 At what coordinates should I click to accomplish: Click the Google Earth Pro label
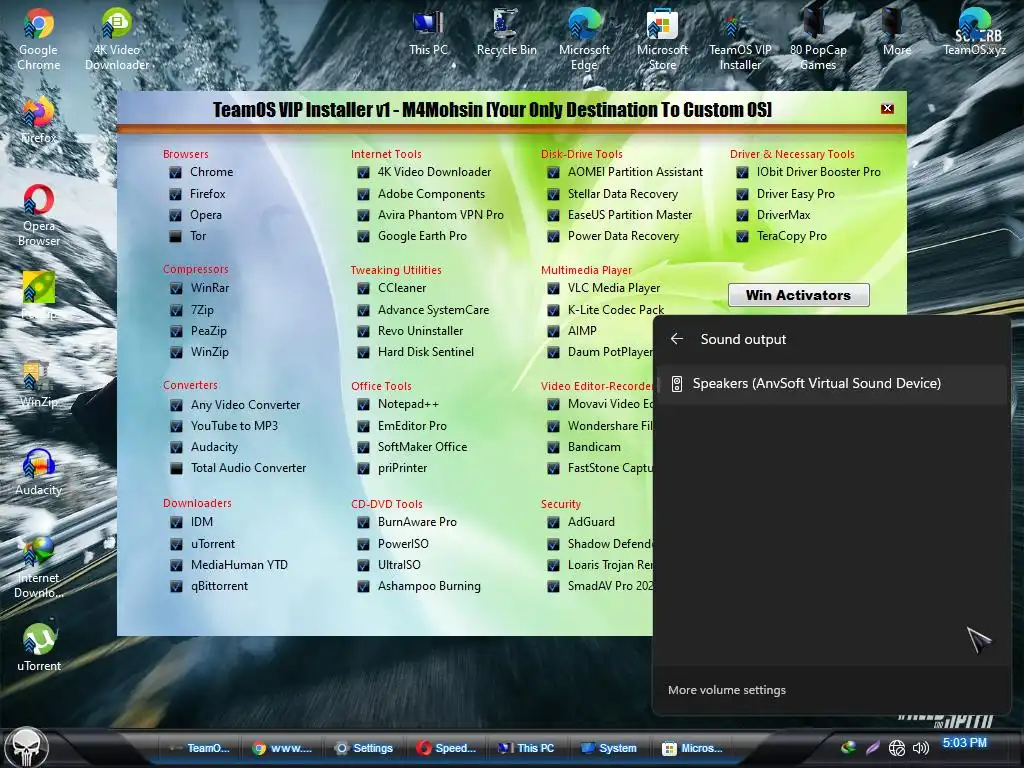(423, 236)
